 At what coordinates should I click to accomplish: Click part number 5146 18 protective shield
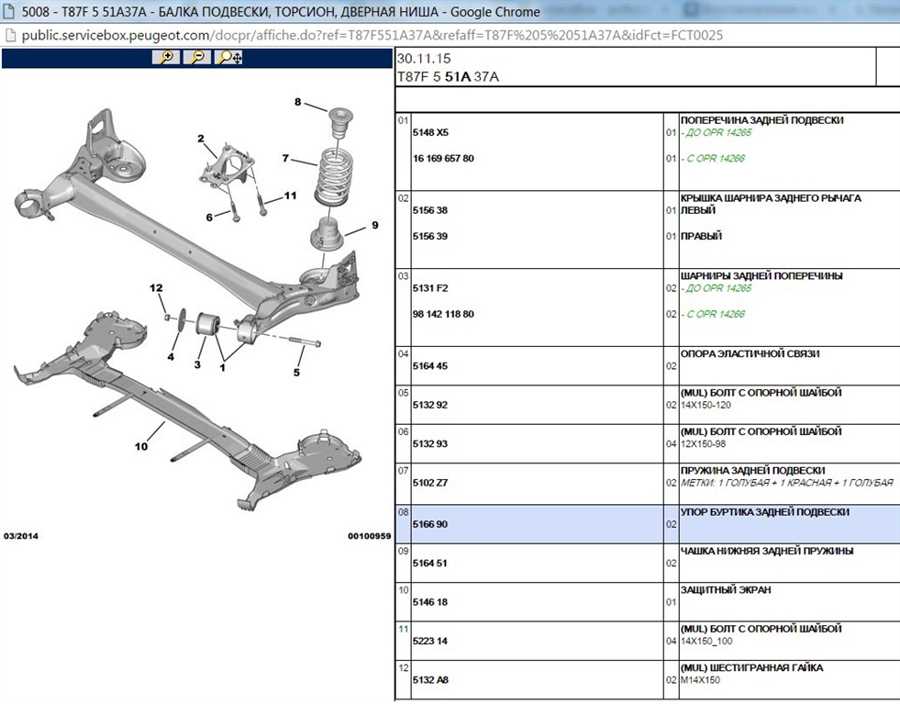(x=430, y=602)
